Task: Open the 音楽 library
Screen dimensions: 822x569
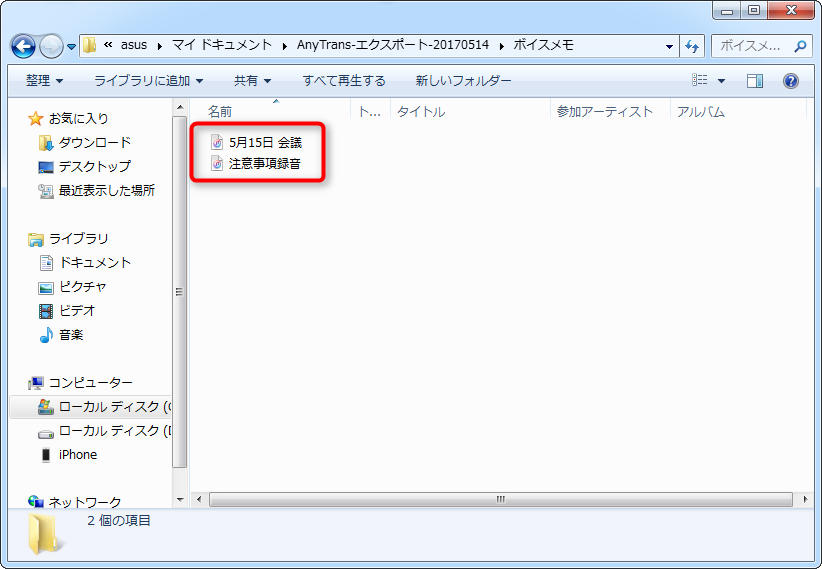Action: pyautogui.click(x=71, y=335)
